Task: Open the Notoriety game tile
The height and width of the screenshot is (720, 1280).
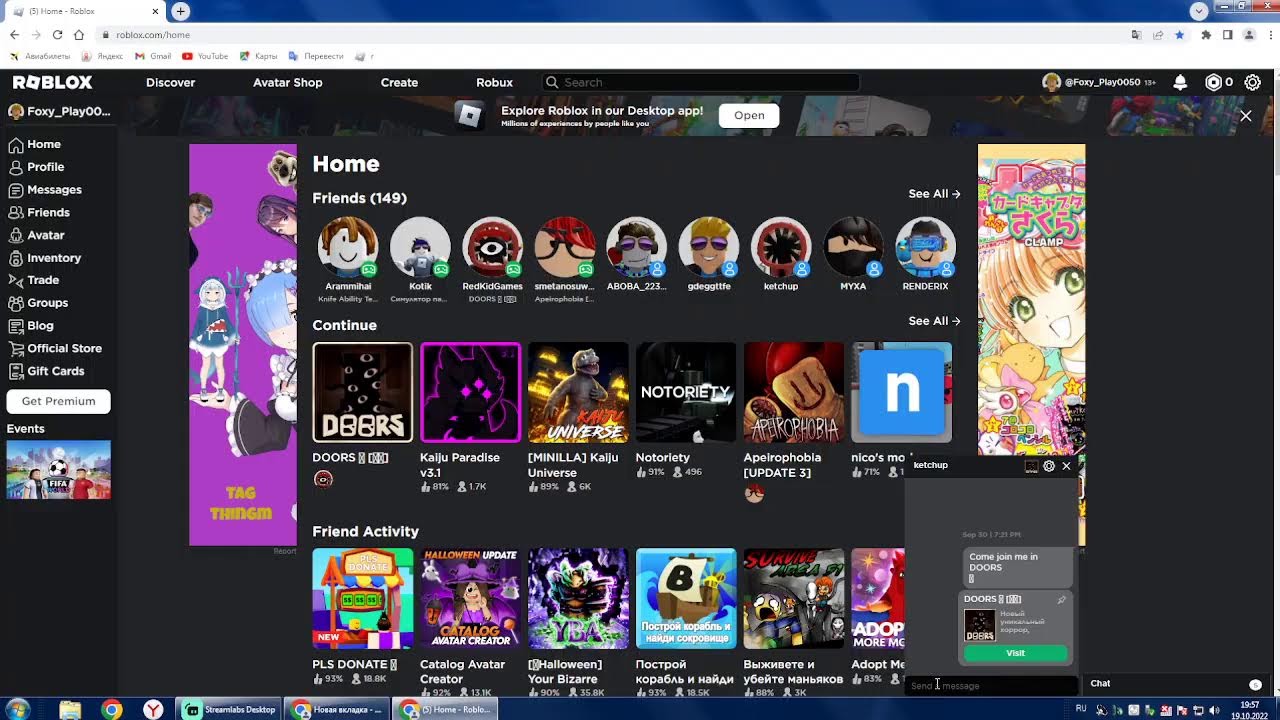Action: click(686, 392)
